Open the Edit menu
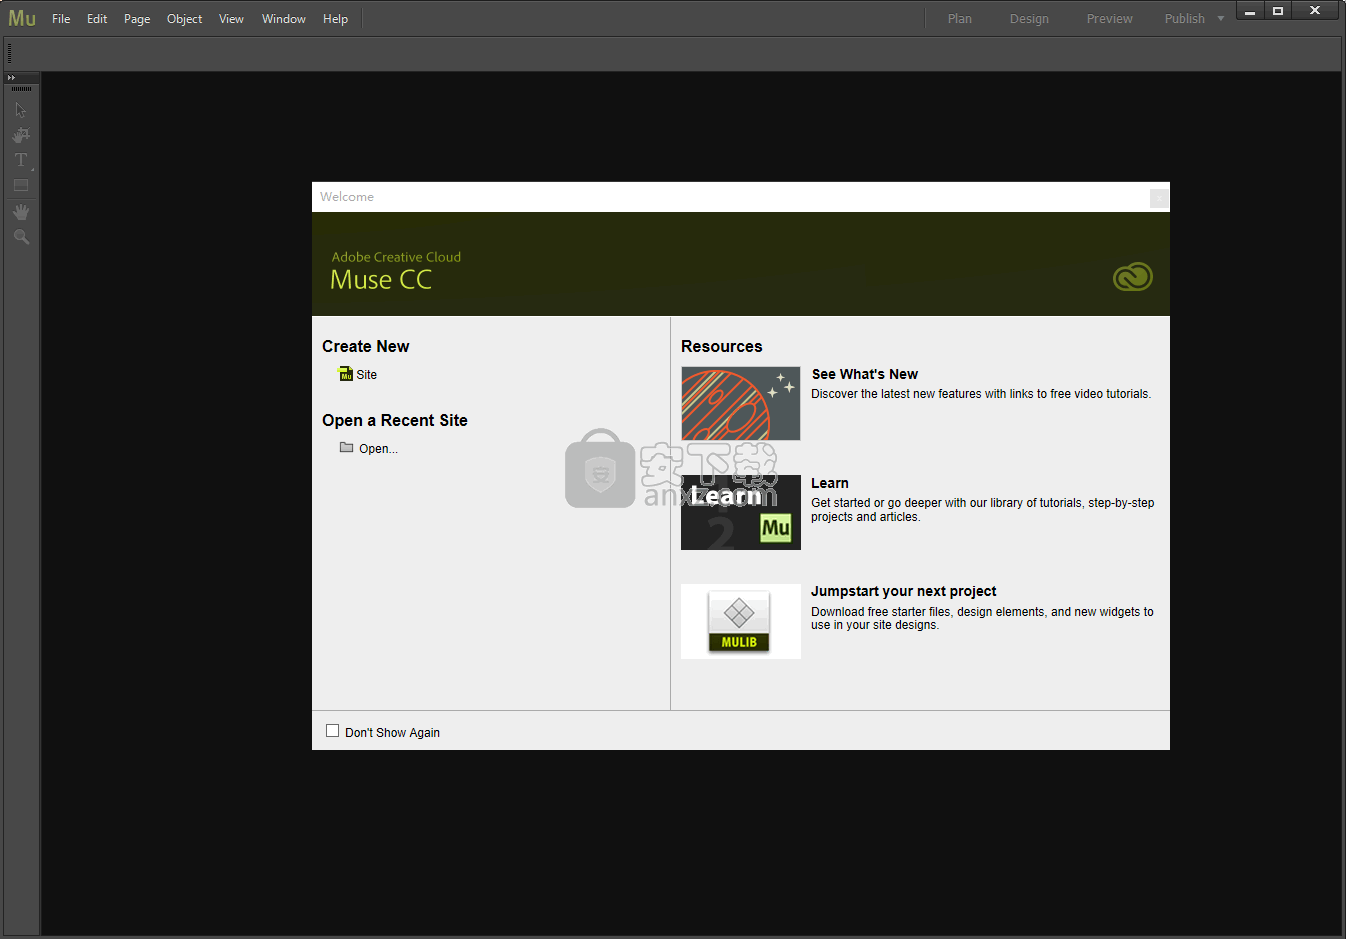This screenshot has width=1346, height=939. click(x=97, y=19)
